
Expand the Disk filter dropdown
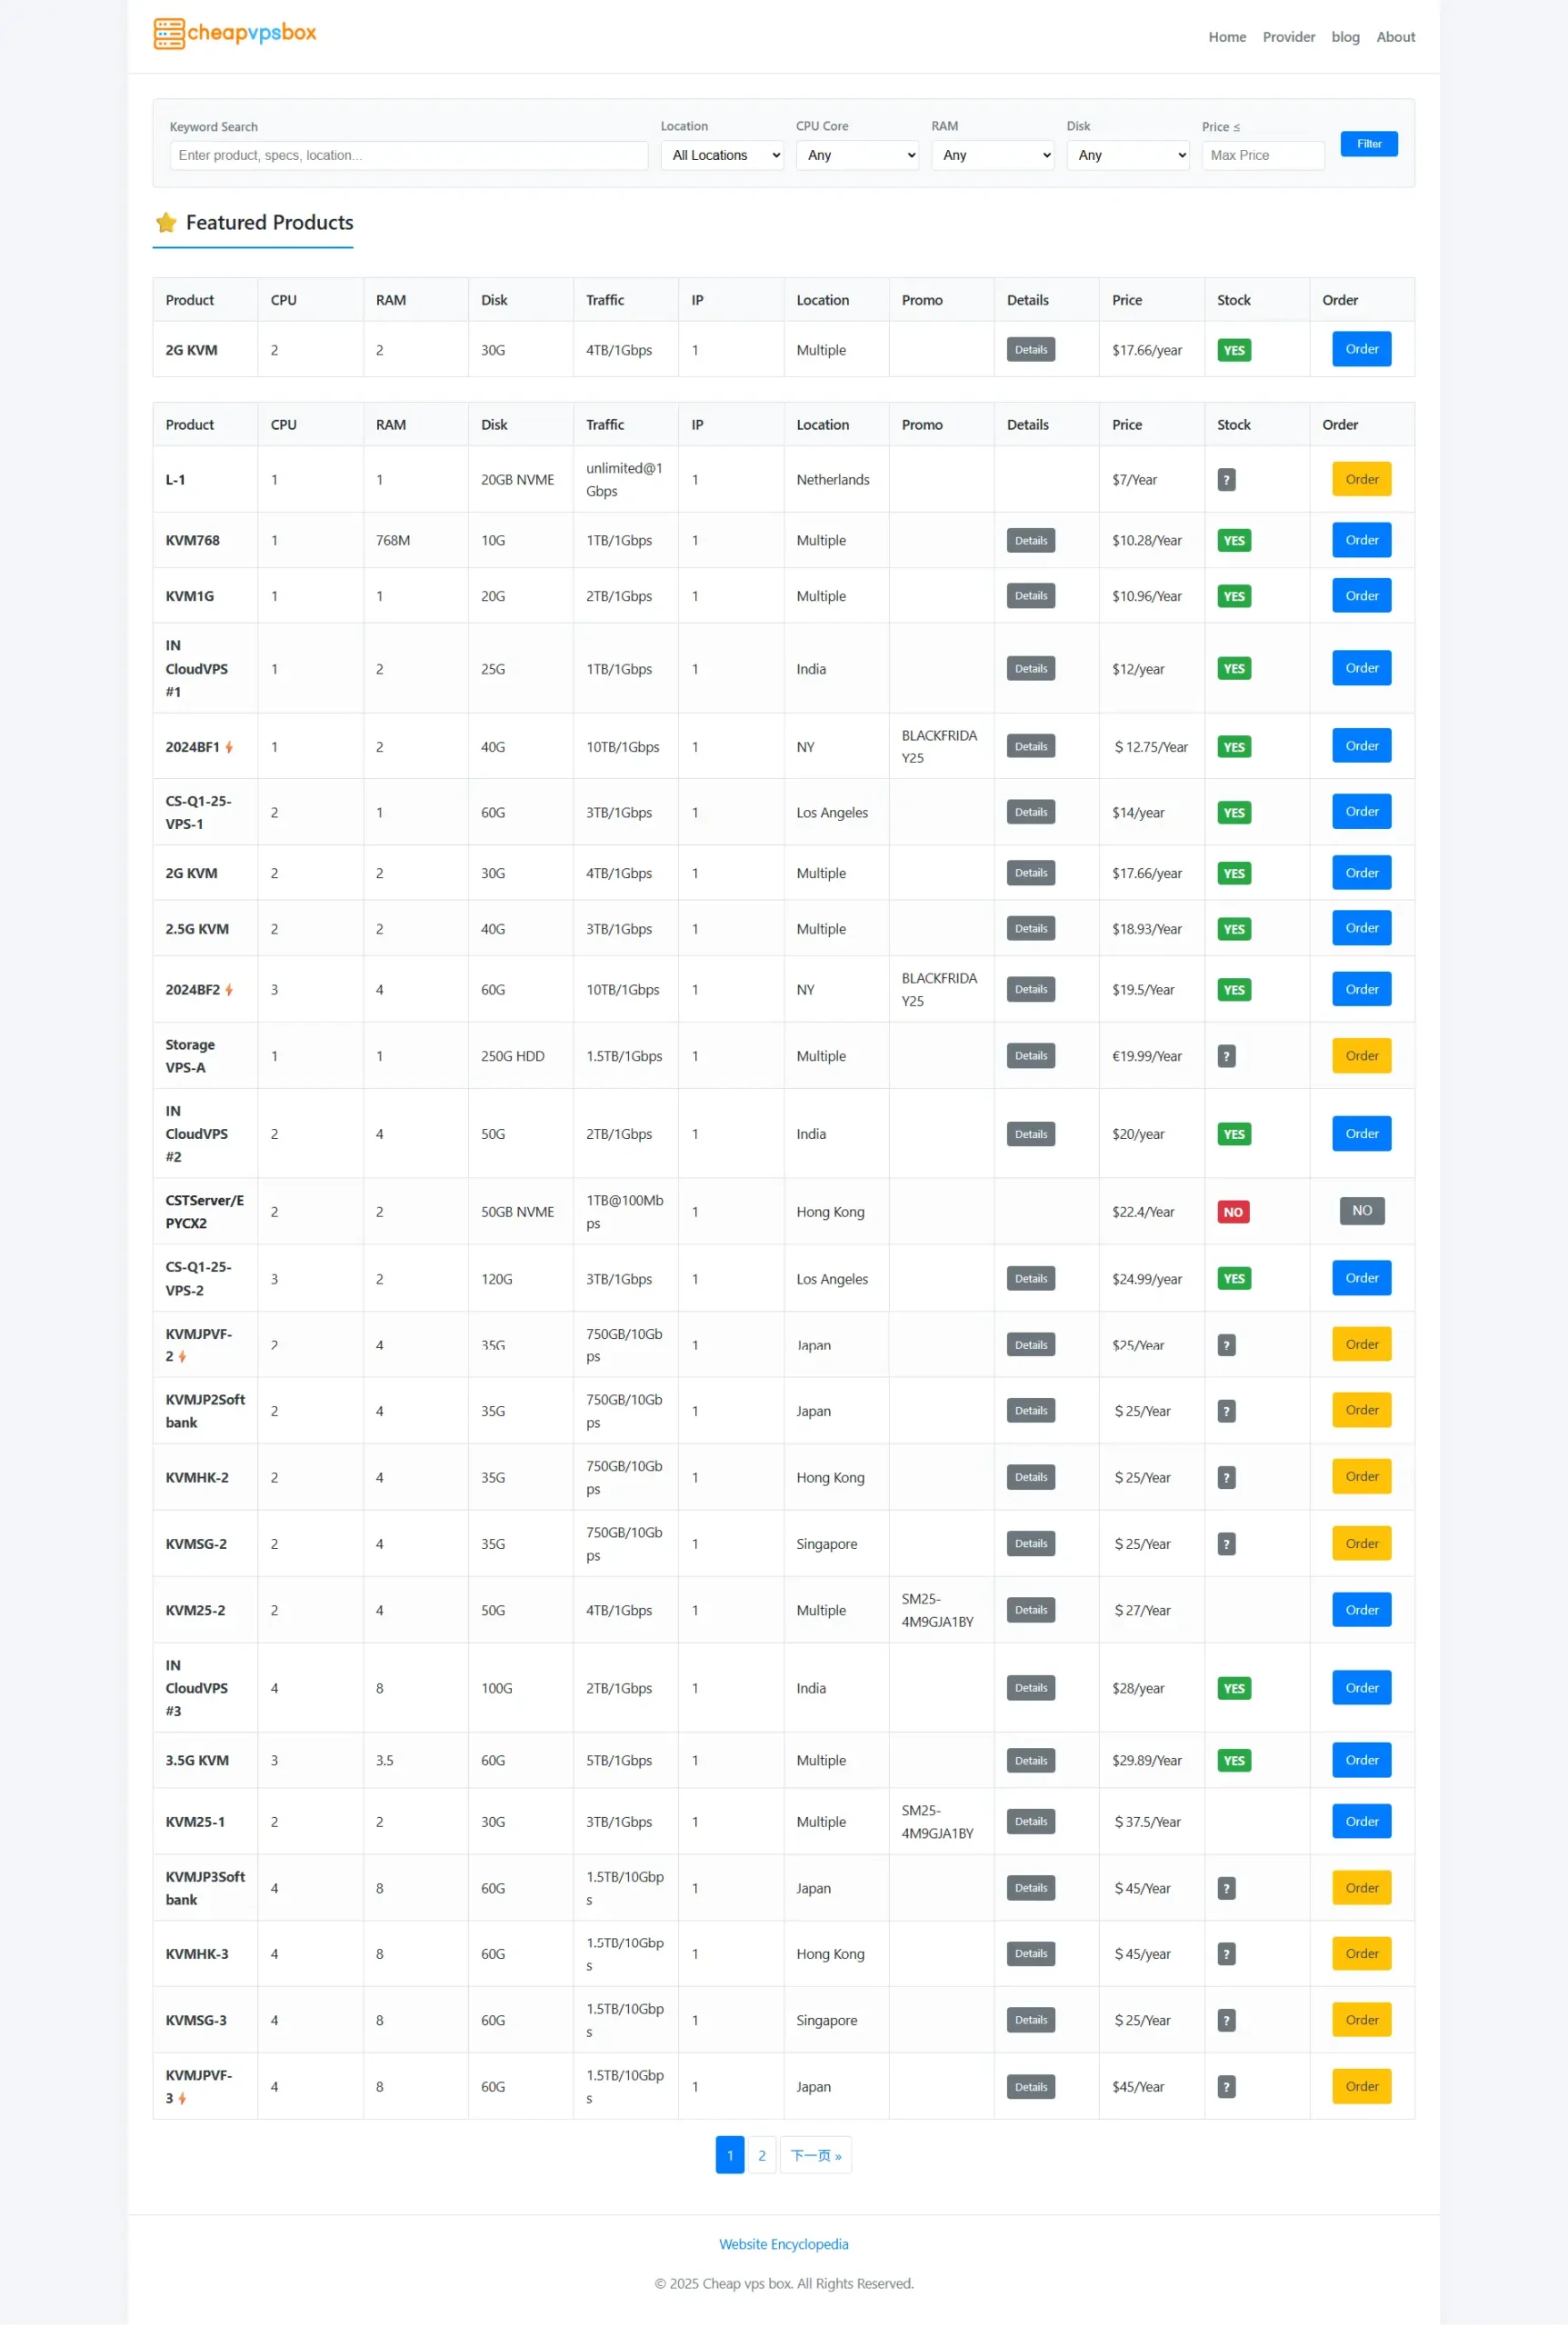coord(1128,155)
